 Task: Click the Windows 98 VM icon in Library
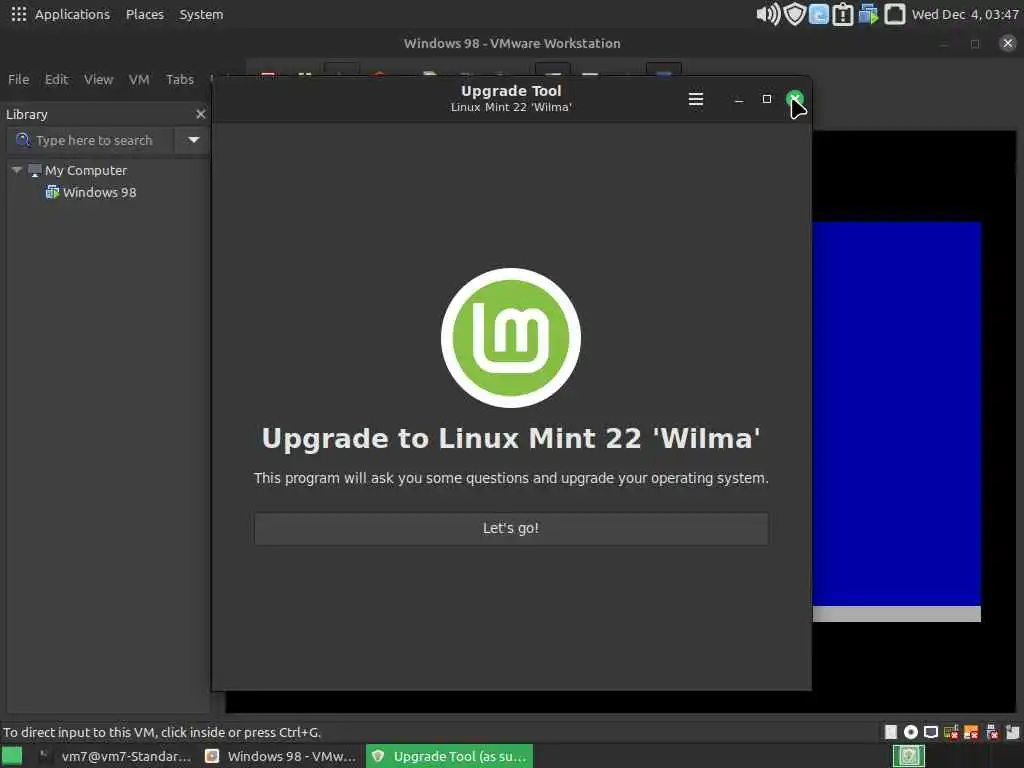click(52, 192)
